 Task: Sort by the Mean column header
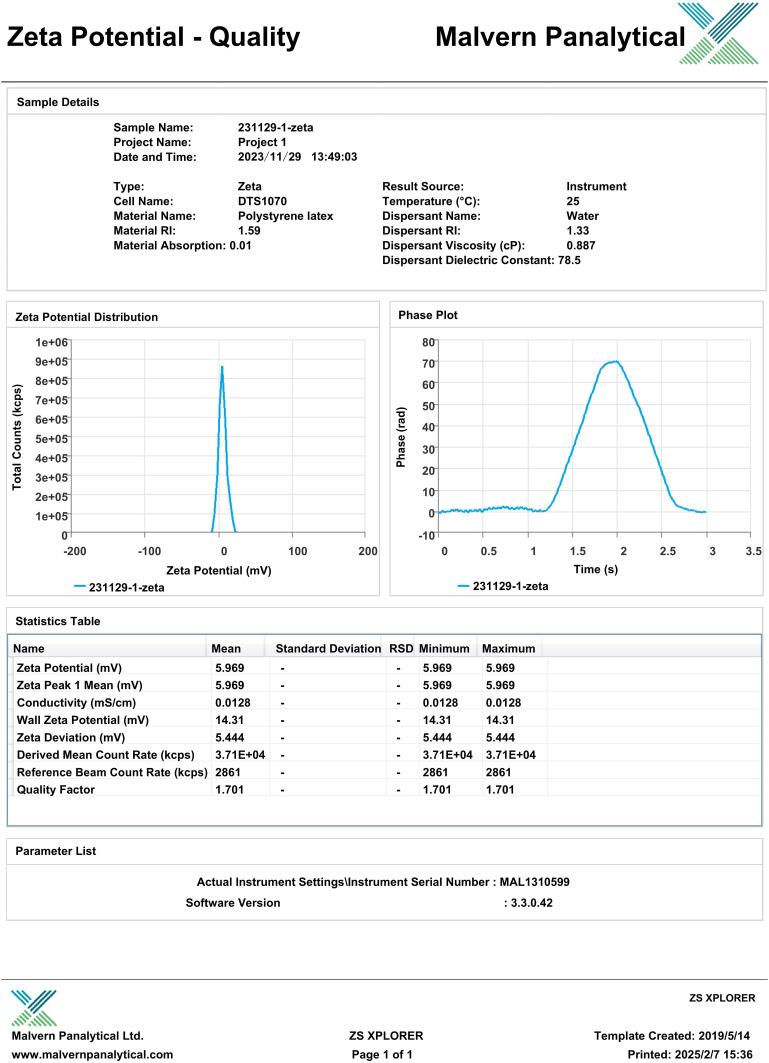pos(226,648)
